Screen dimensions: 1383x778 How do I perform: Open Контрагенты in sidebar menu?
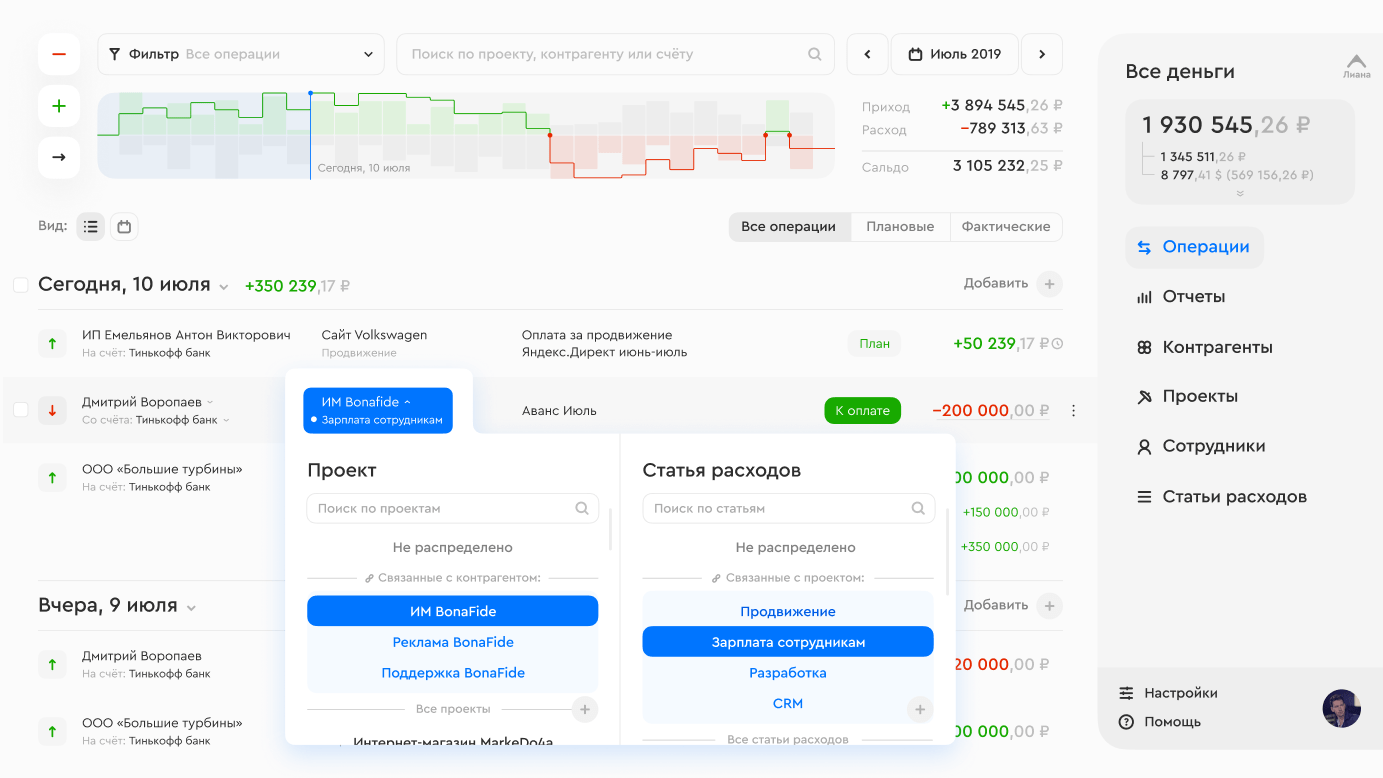pos(1217,347)
